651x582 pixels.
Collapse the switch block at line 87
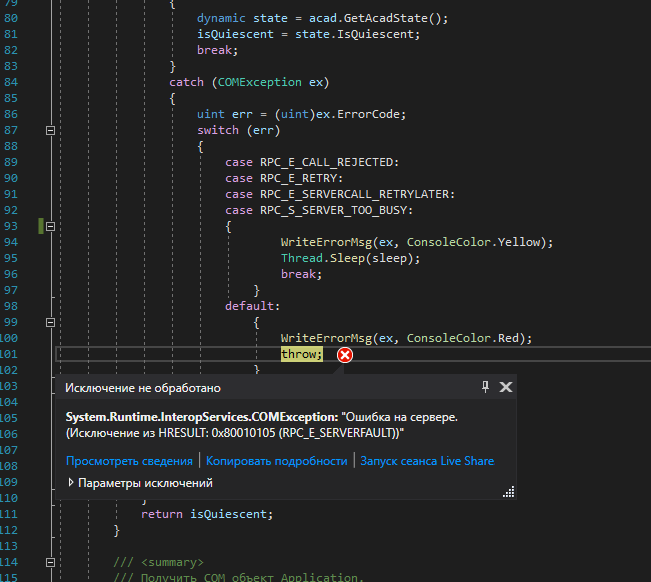(x=50, y=130)
